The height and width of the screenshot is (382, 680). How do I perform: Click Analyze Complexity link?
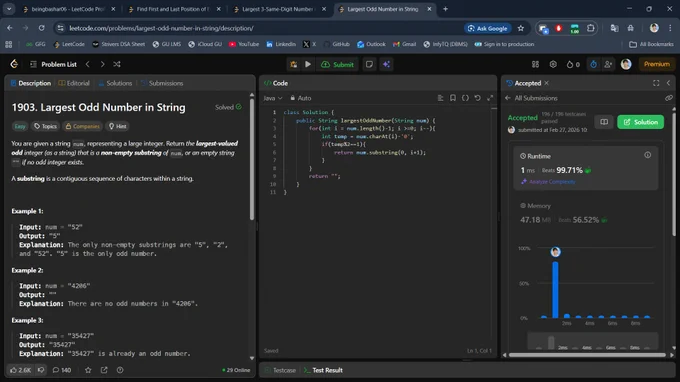point(549,182)
